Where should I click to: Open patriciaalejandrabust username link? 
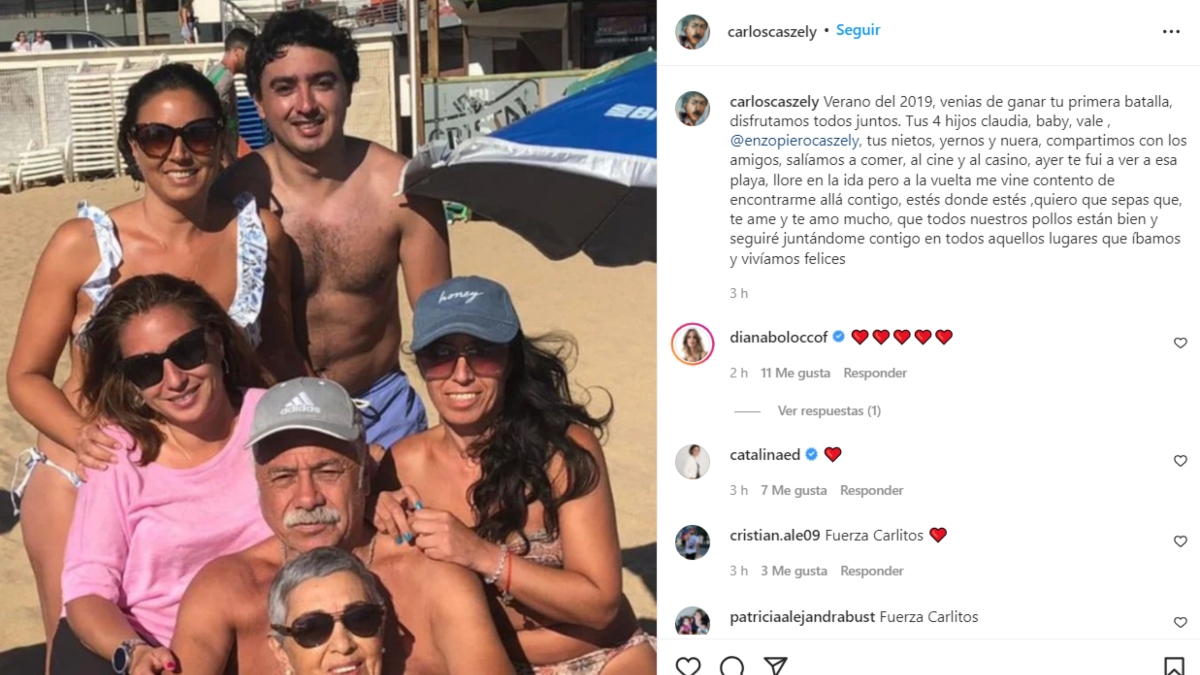tap(804, 617)
